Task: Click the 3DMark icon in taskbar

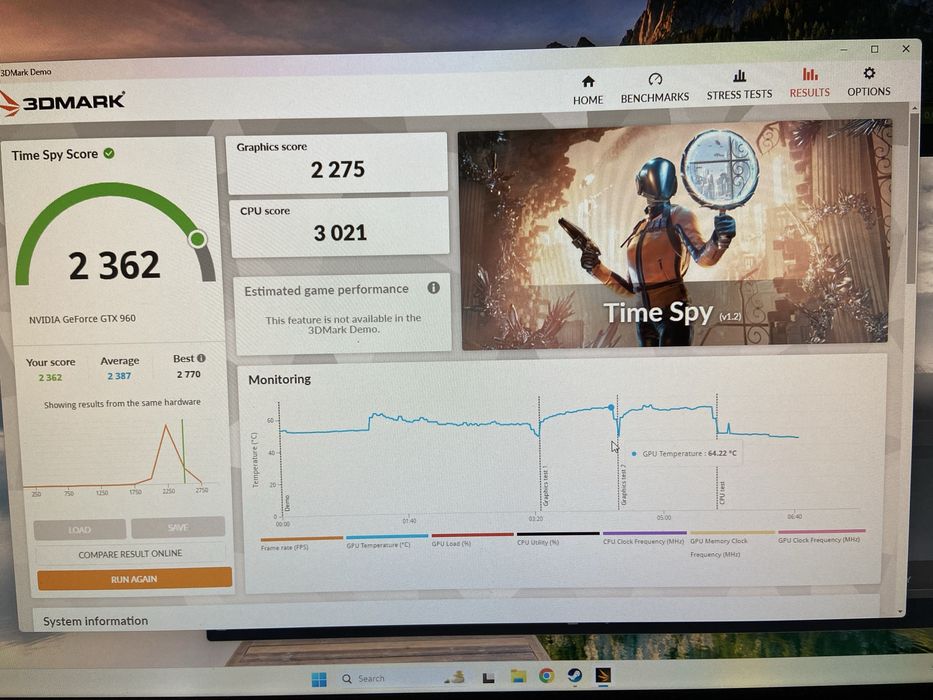Action: click(x=603, y=675)
